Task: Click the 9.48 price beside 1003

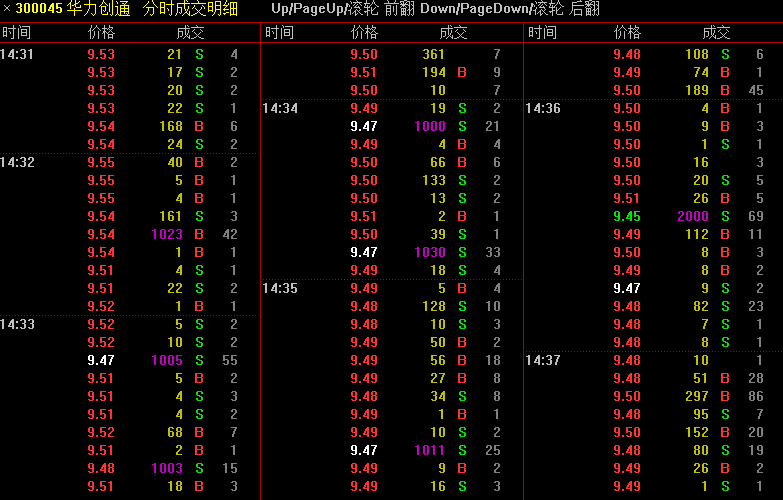Action: pyautogui.click(x=101, y=468)
